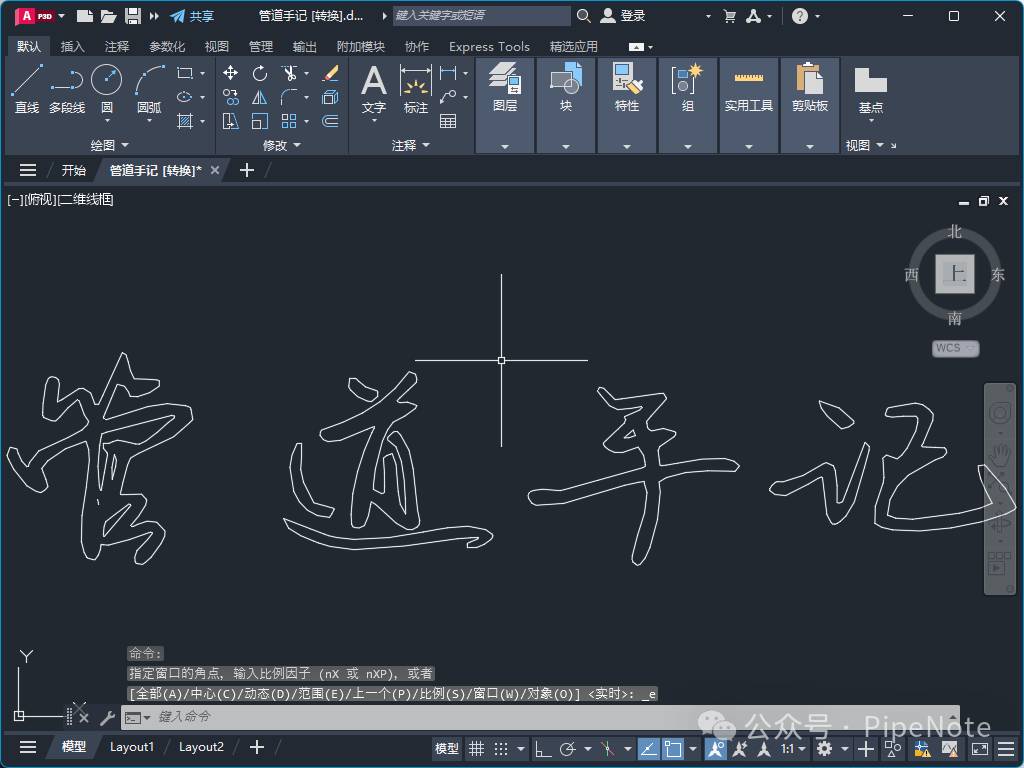This screenshot has width=1024, height=768.
Task: Activate the Trim scissors tool
Action: point(289,72)
